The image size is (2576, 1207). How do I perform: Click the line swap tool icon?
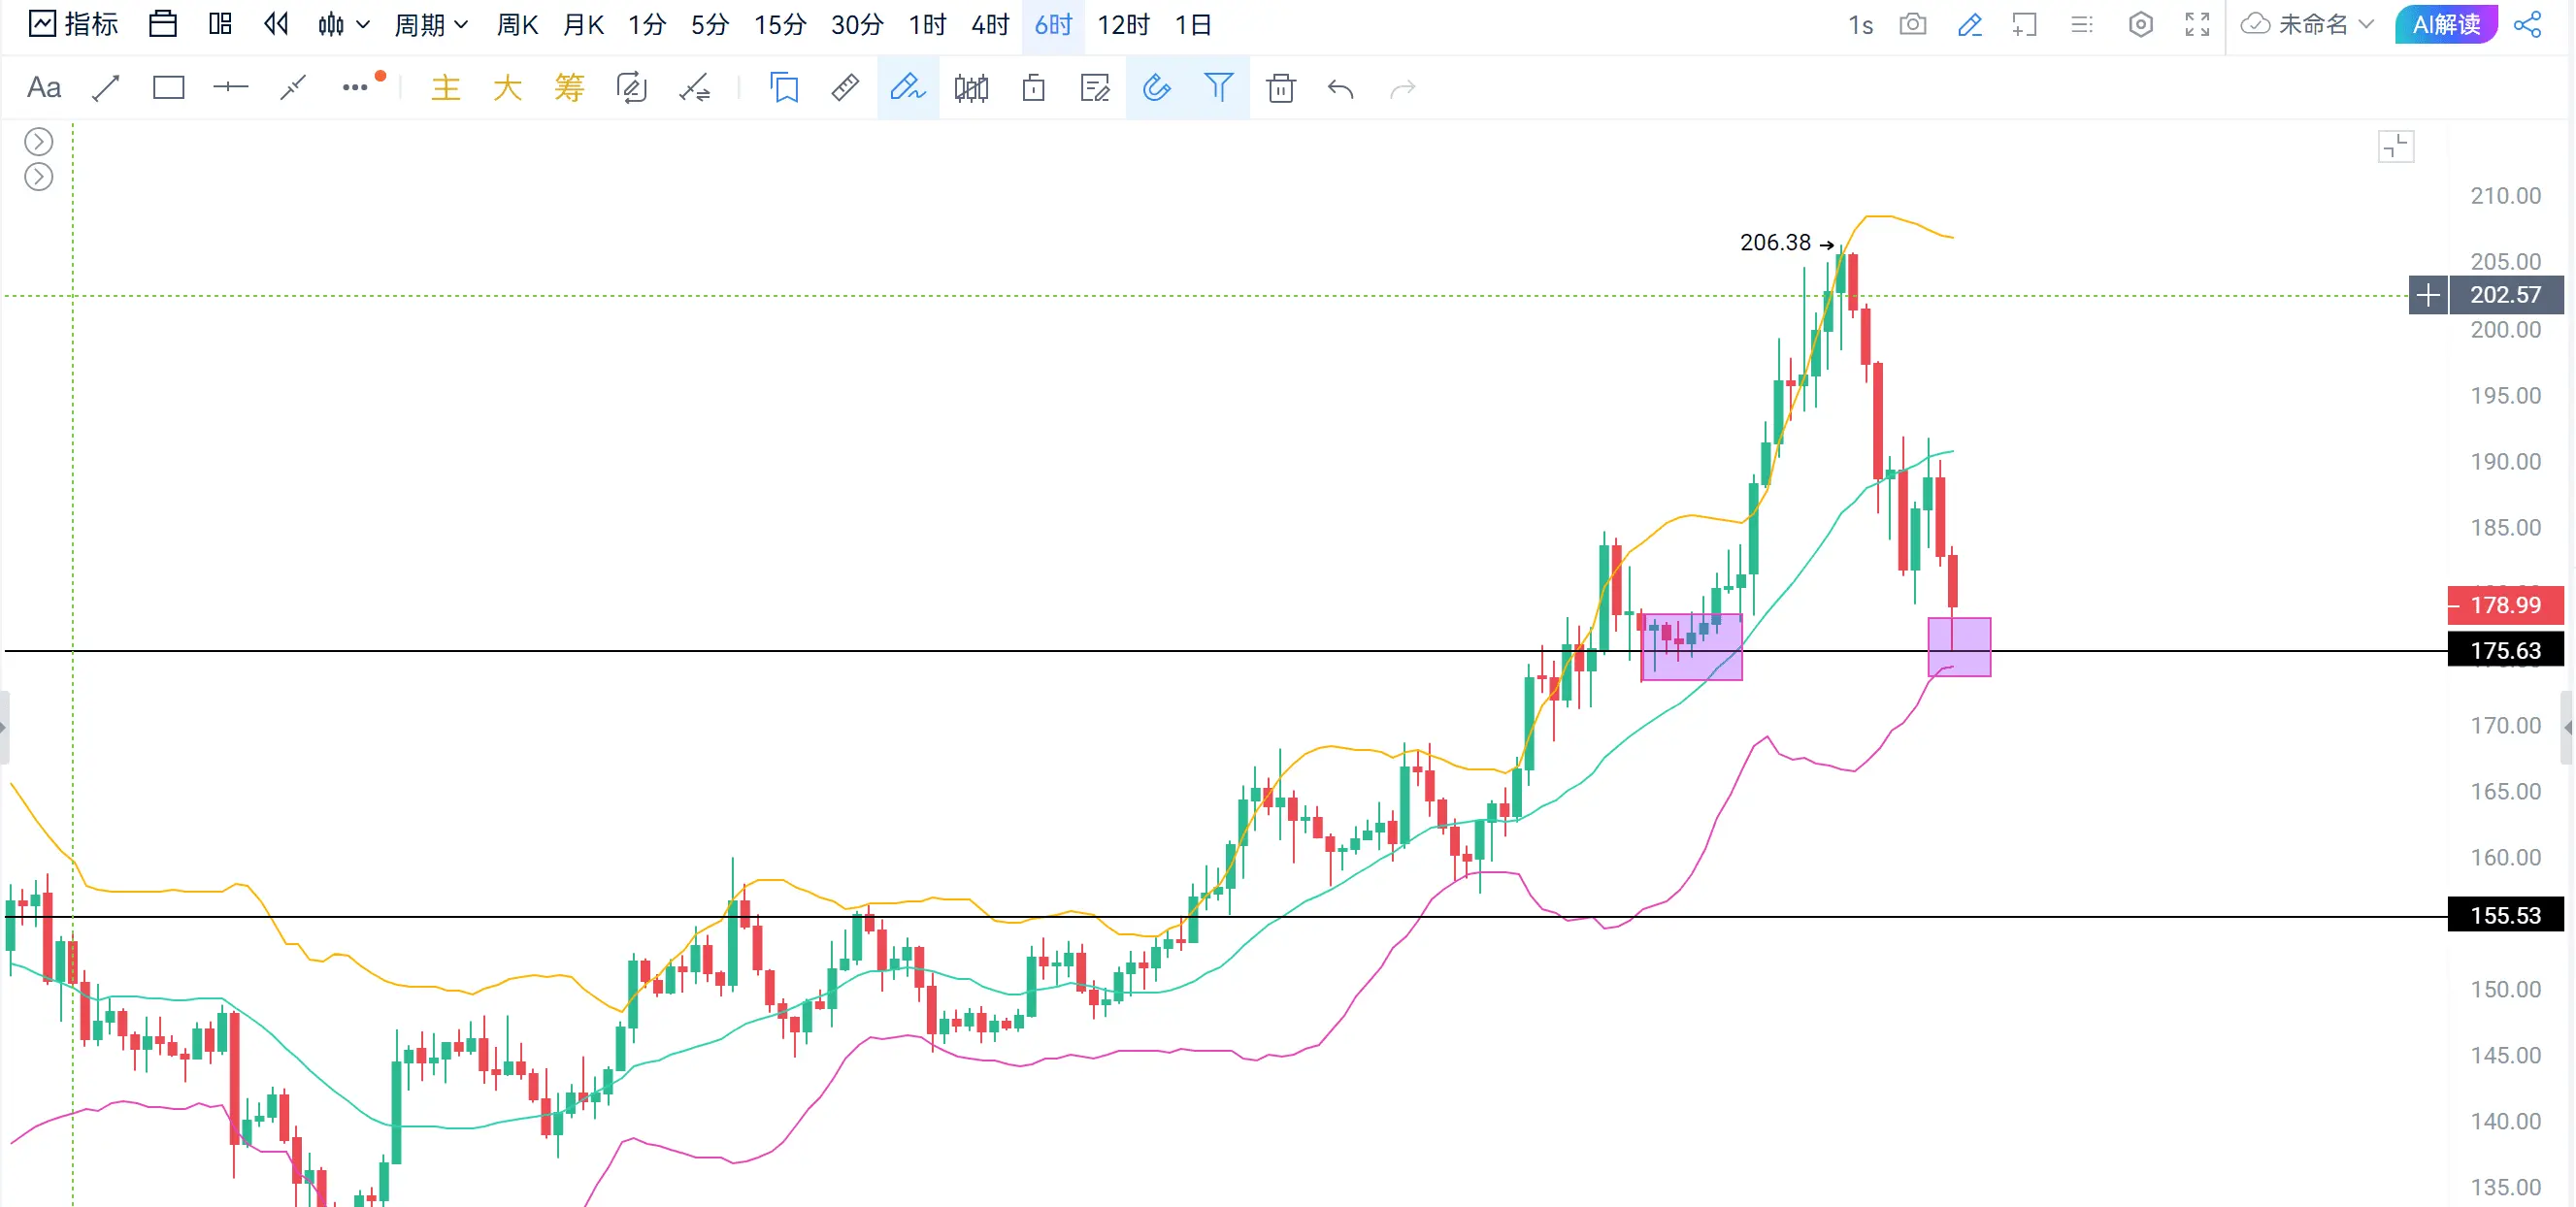click(x=694, y=88)
